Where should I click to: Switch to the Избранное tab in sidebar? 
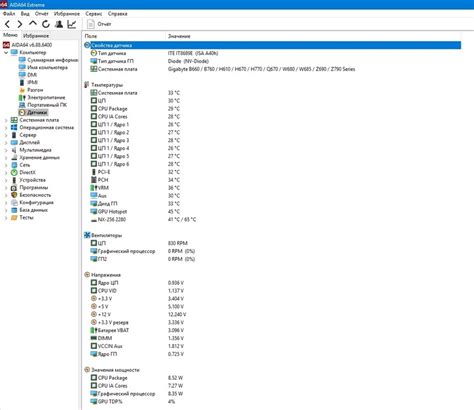point(36,35)
